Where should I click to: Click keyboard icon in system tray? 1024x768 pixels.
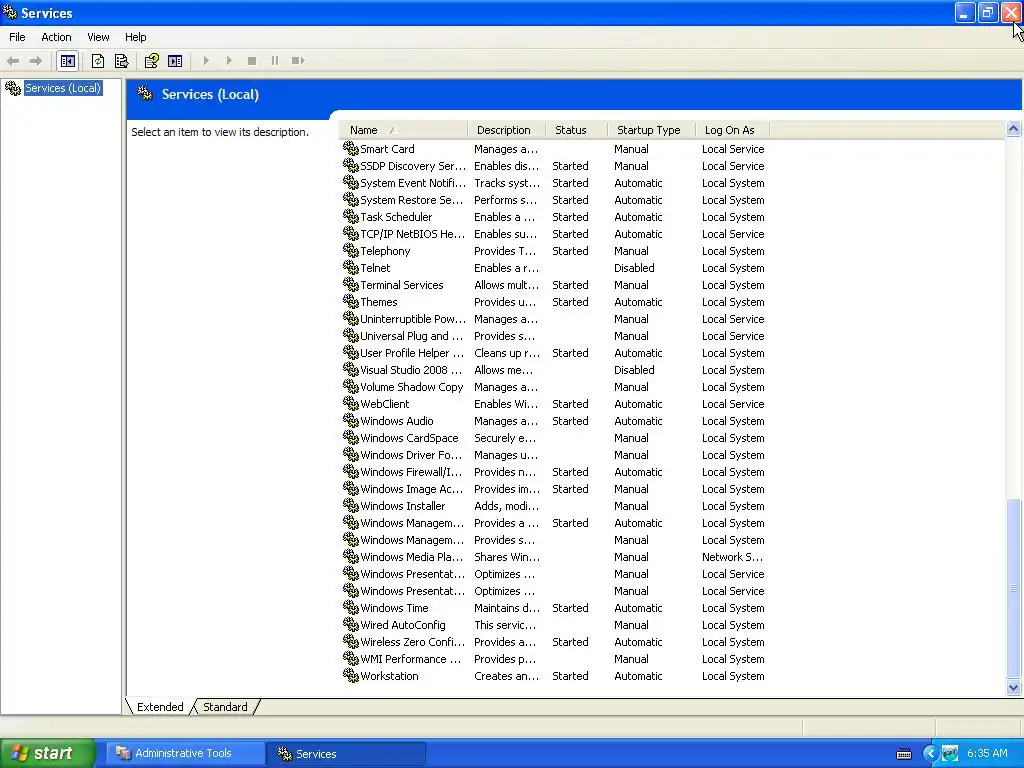click(x=904, y=754)
